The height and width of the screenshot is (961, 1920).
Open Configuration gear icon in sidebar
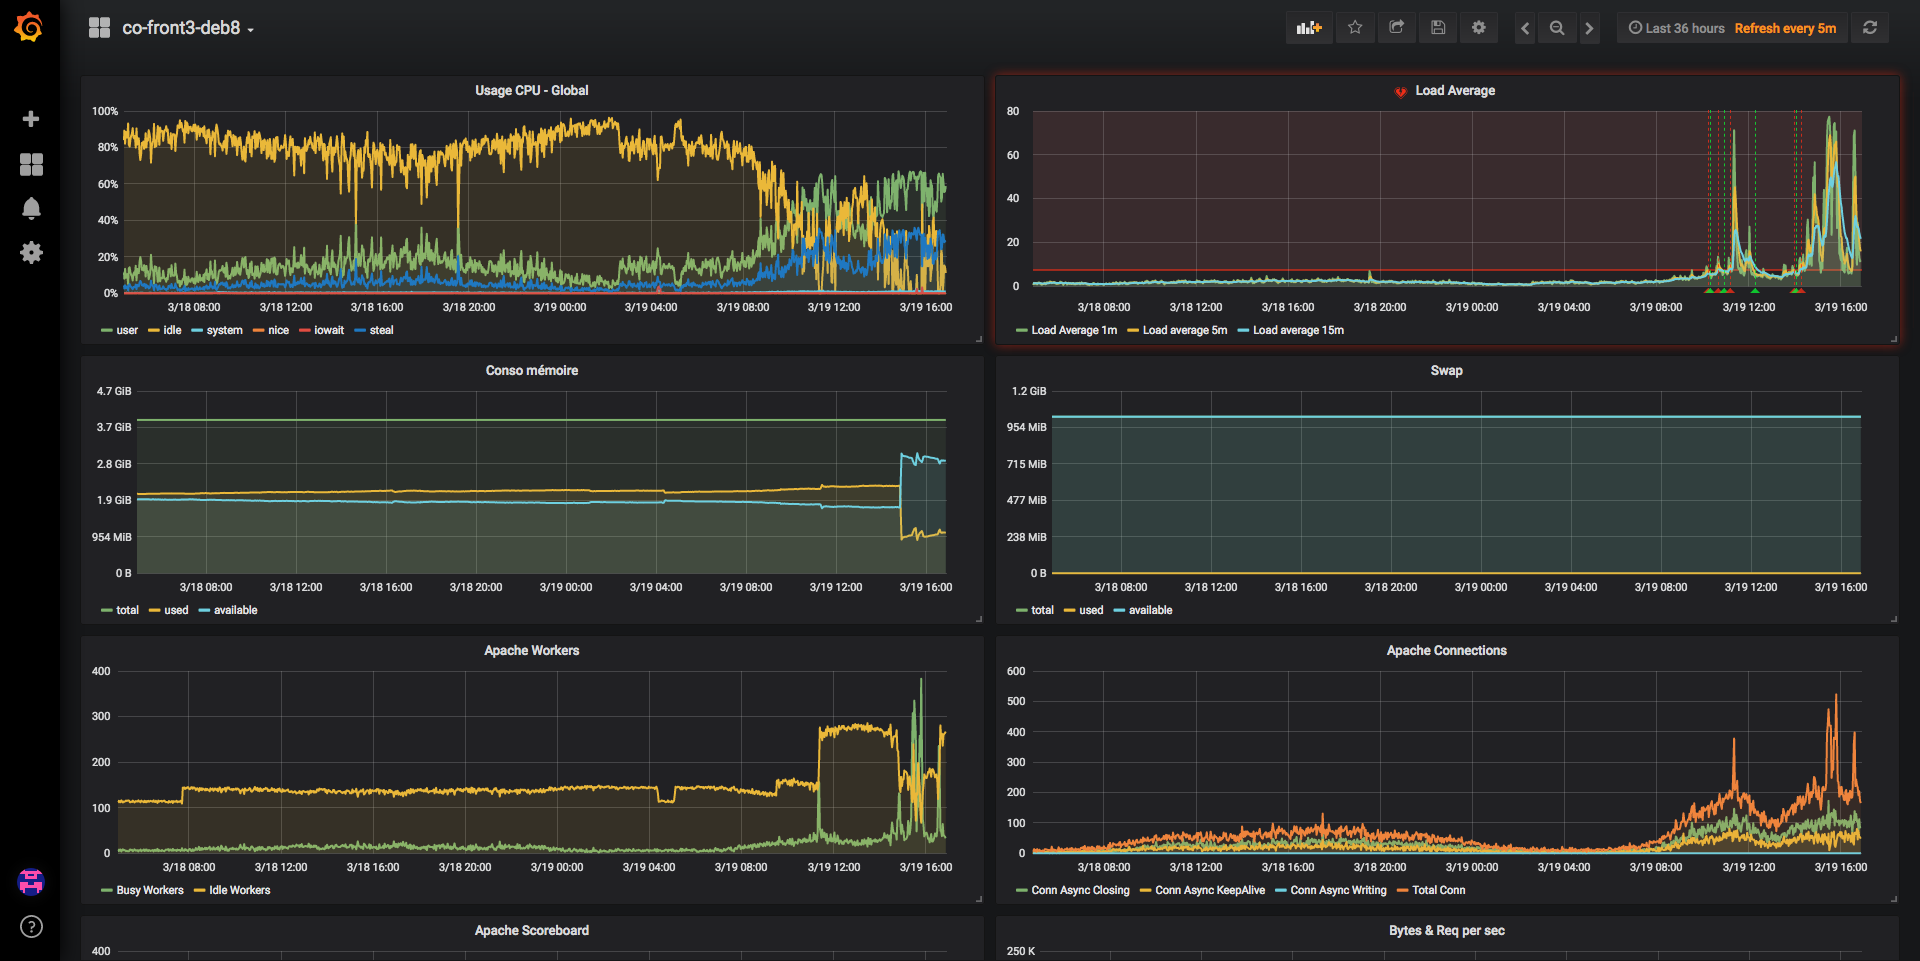click(x=31, y=253)
